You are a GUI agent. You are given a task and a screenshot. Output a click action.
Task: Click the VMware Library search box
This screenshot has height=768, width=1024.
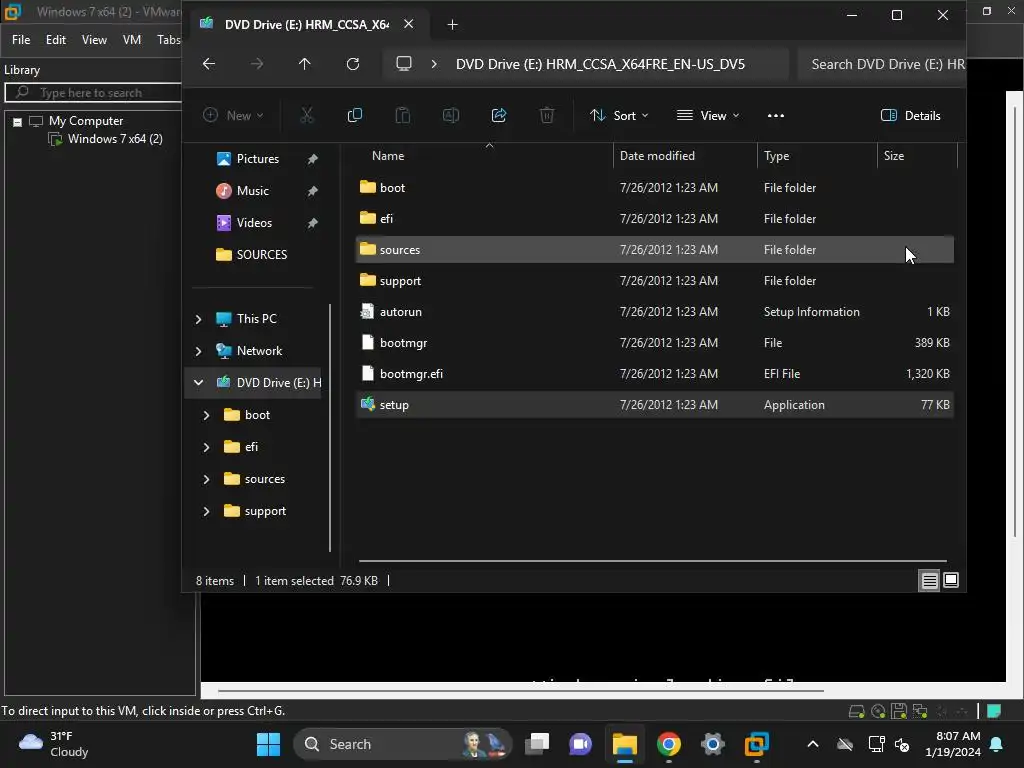click(x=93, y=93)
